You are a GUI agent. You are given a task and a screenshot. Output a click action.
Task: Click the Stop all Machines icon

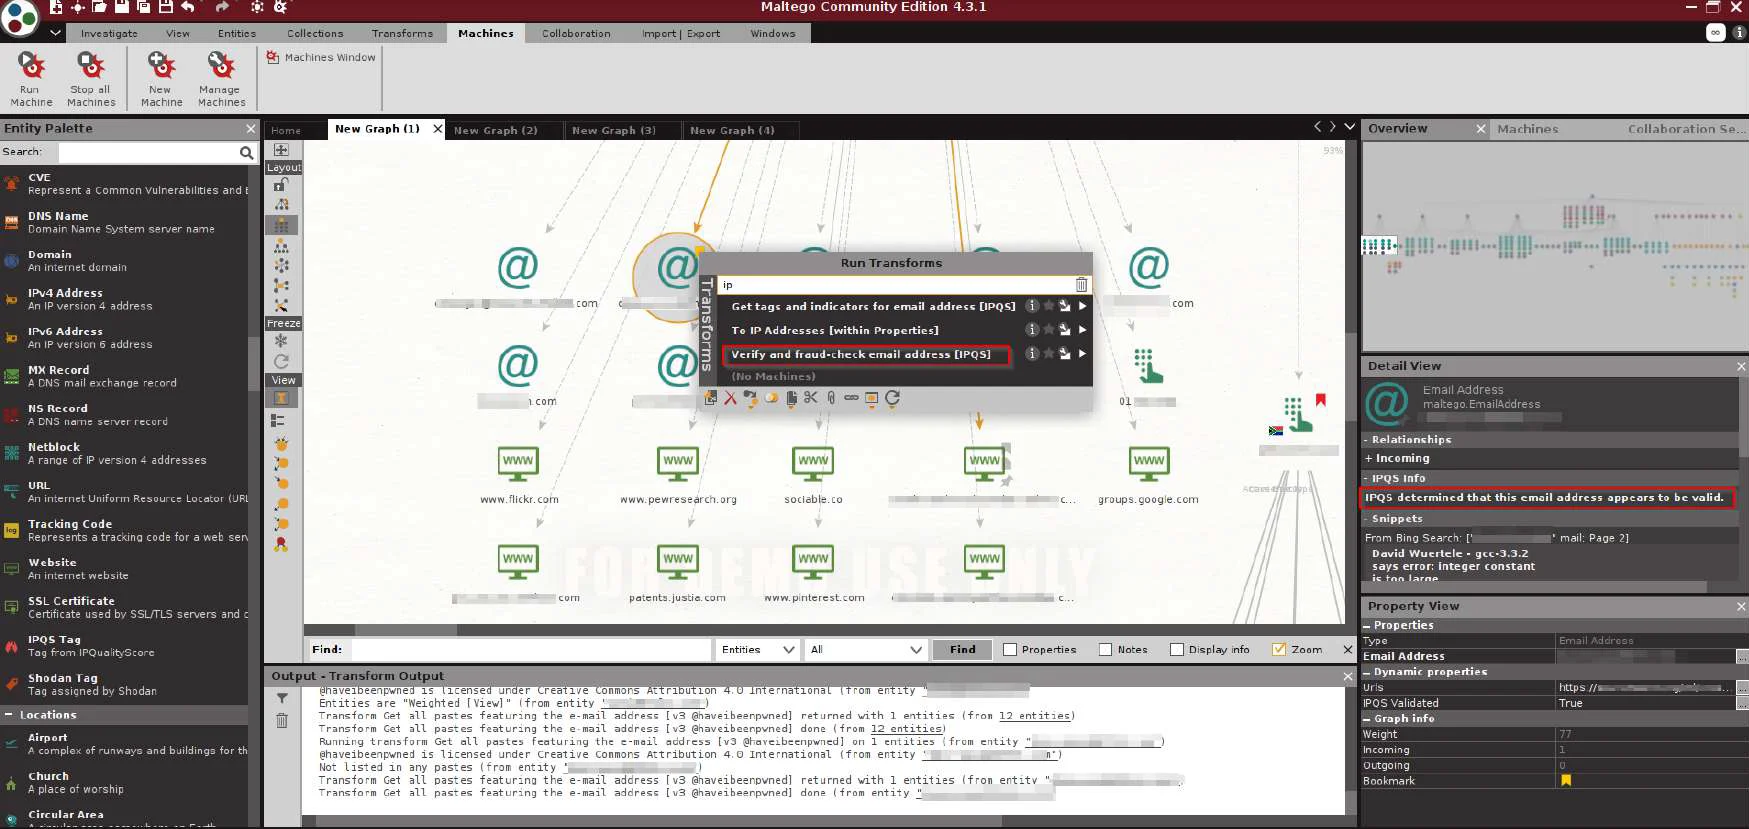pos(91,66)
